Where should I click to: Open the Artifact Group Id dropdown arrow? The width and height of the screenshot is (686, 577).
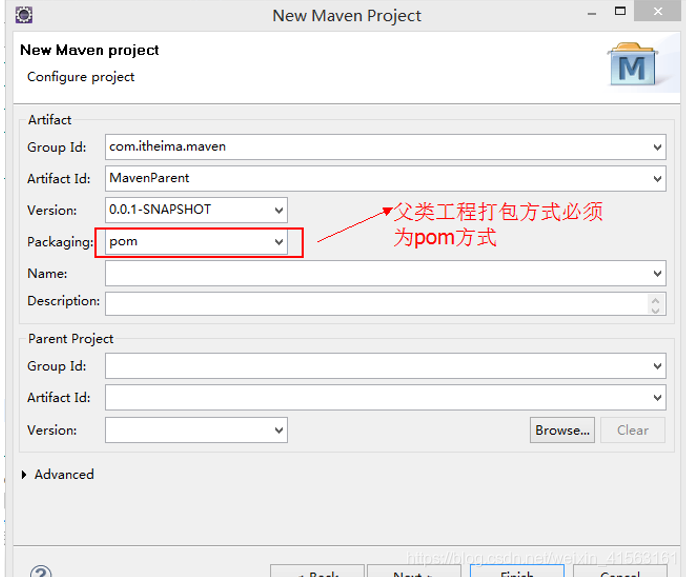(657, 147)
